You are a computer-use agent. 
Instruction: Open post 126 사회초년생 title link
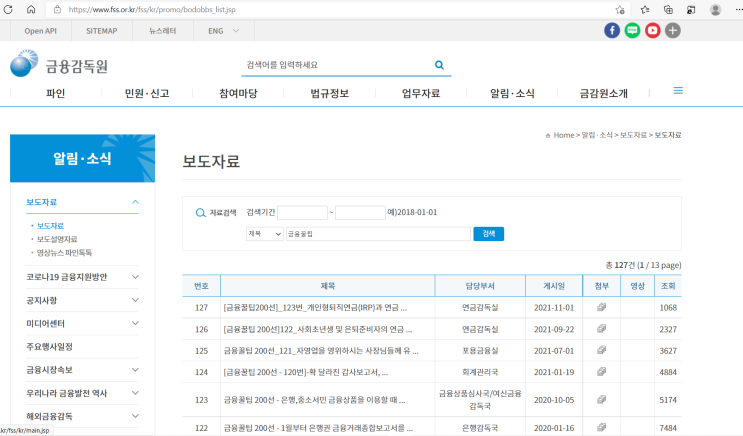point(317,329)
